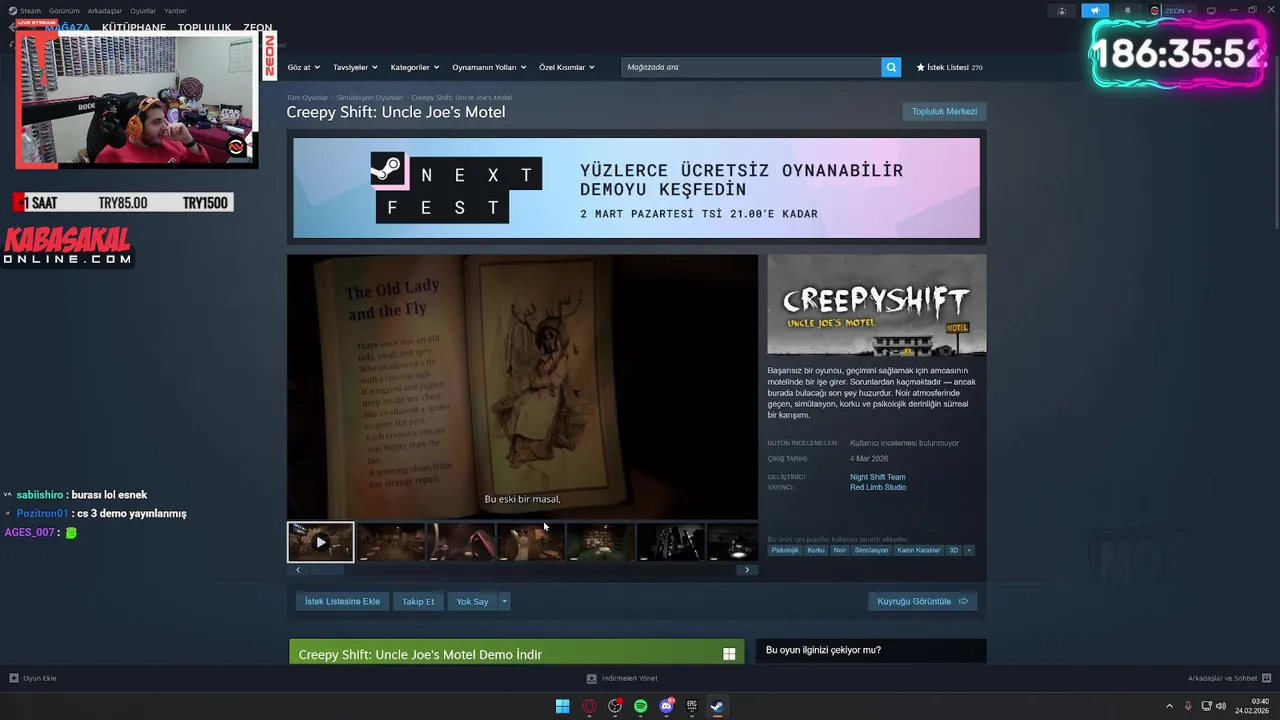Open the ZEON account dropdown
The height and width of the screenshot is (720, 1280).
coord(1178,11)
